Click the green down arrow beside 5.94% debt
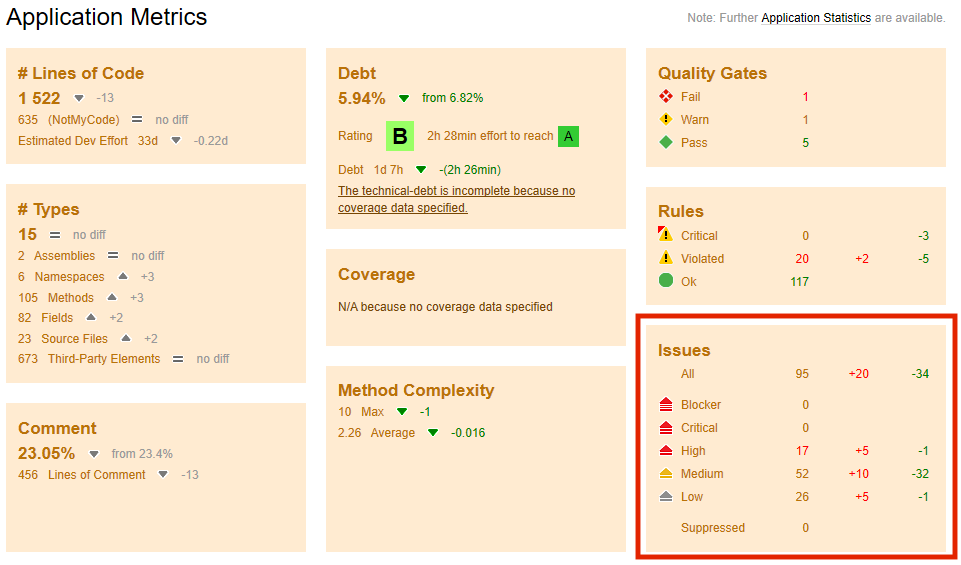The image size is (961, 565). [x=404, y=98]
